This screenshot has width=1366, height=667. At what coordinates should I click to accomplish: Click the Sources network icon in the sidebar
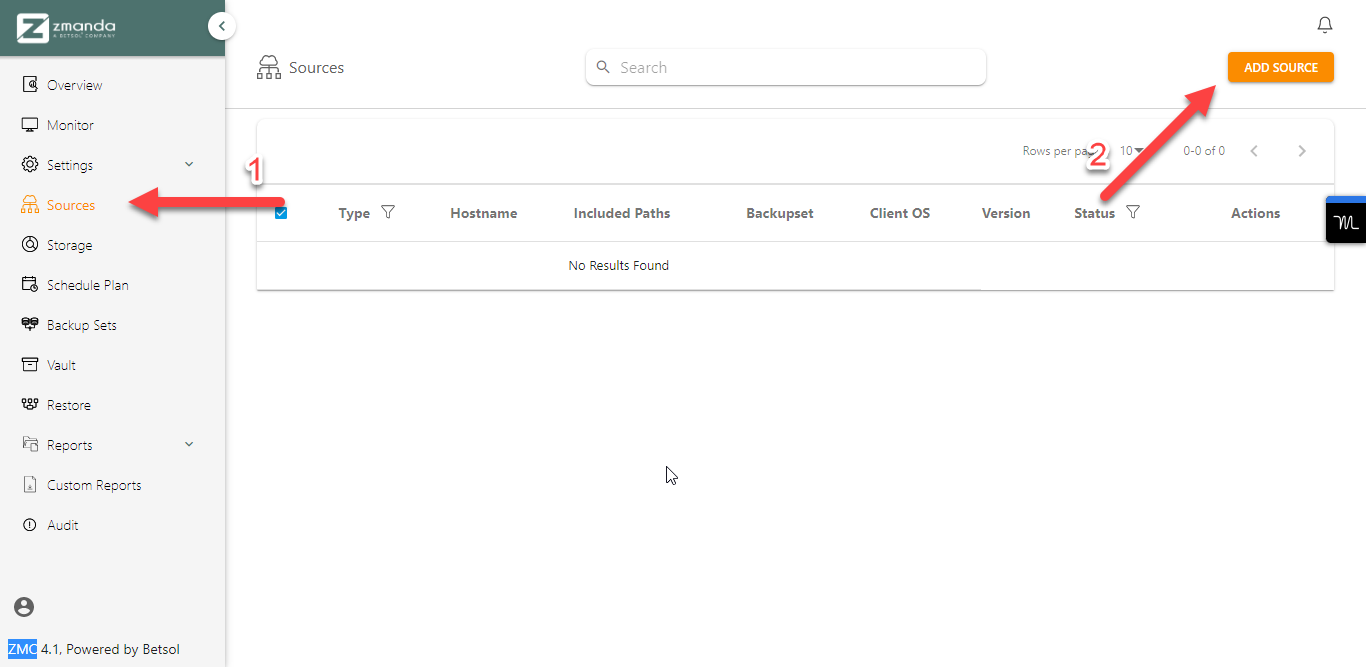click(x=30, y=205)
